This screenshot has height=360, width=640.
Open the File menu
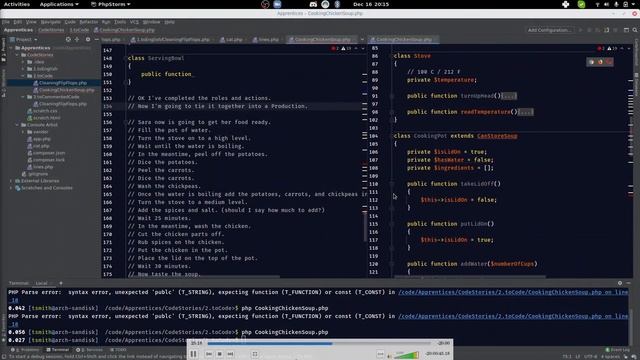point(6,22)
